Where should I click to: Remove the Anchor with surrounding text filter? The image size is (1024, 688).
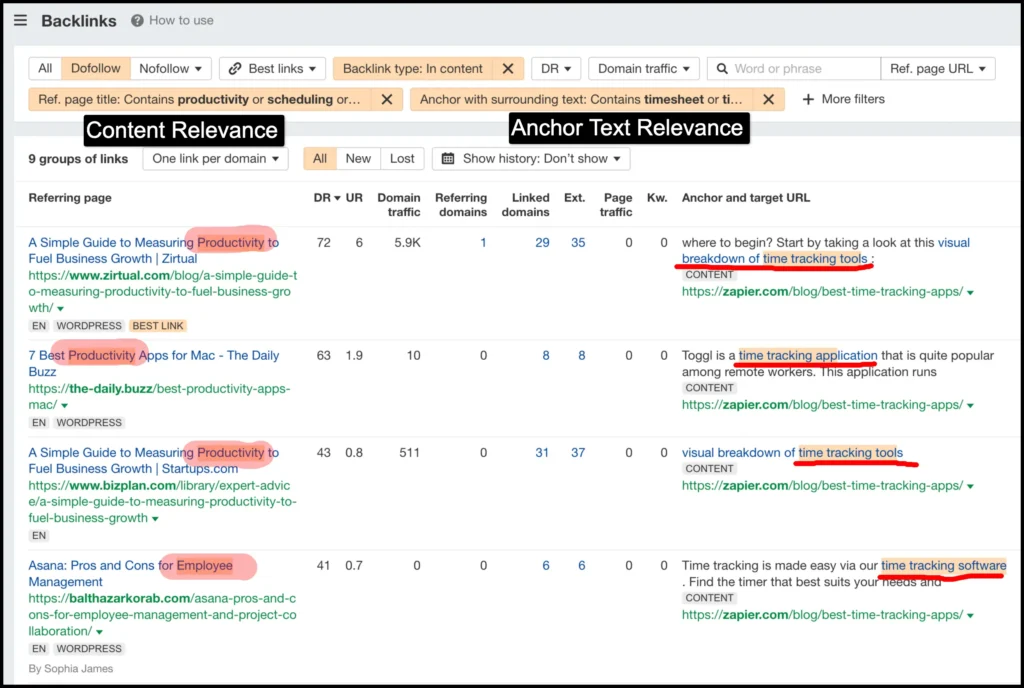(x=769, y=99)
